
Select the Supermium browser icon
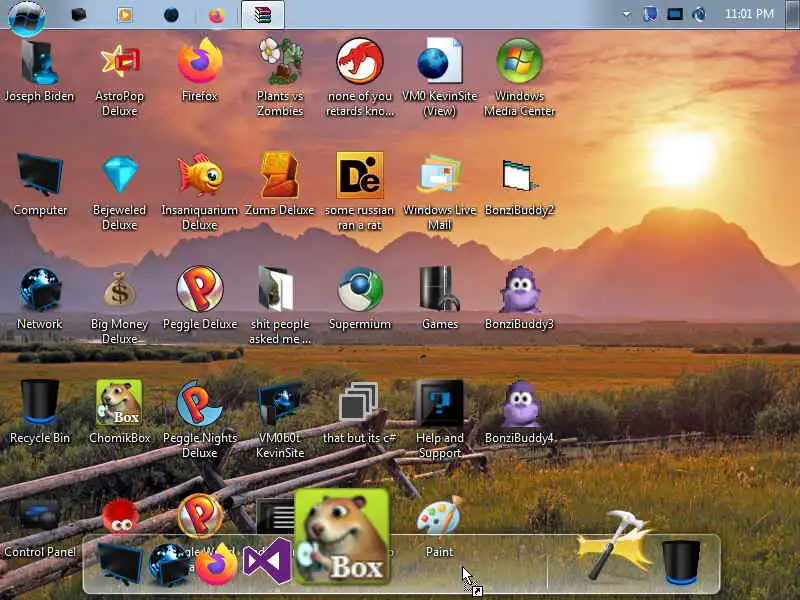[360, 298]
